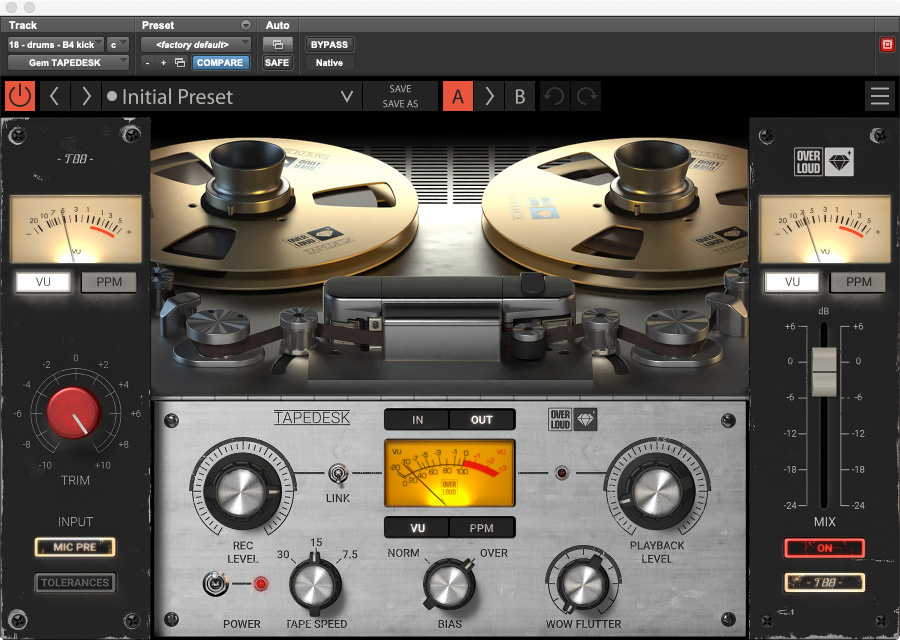Viewport: 900px width, 640px height.
Task: Toggle the MIC PRE input button
Action: [75, 547]
